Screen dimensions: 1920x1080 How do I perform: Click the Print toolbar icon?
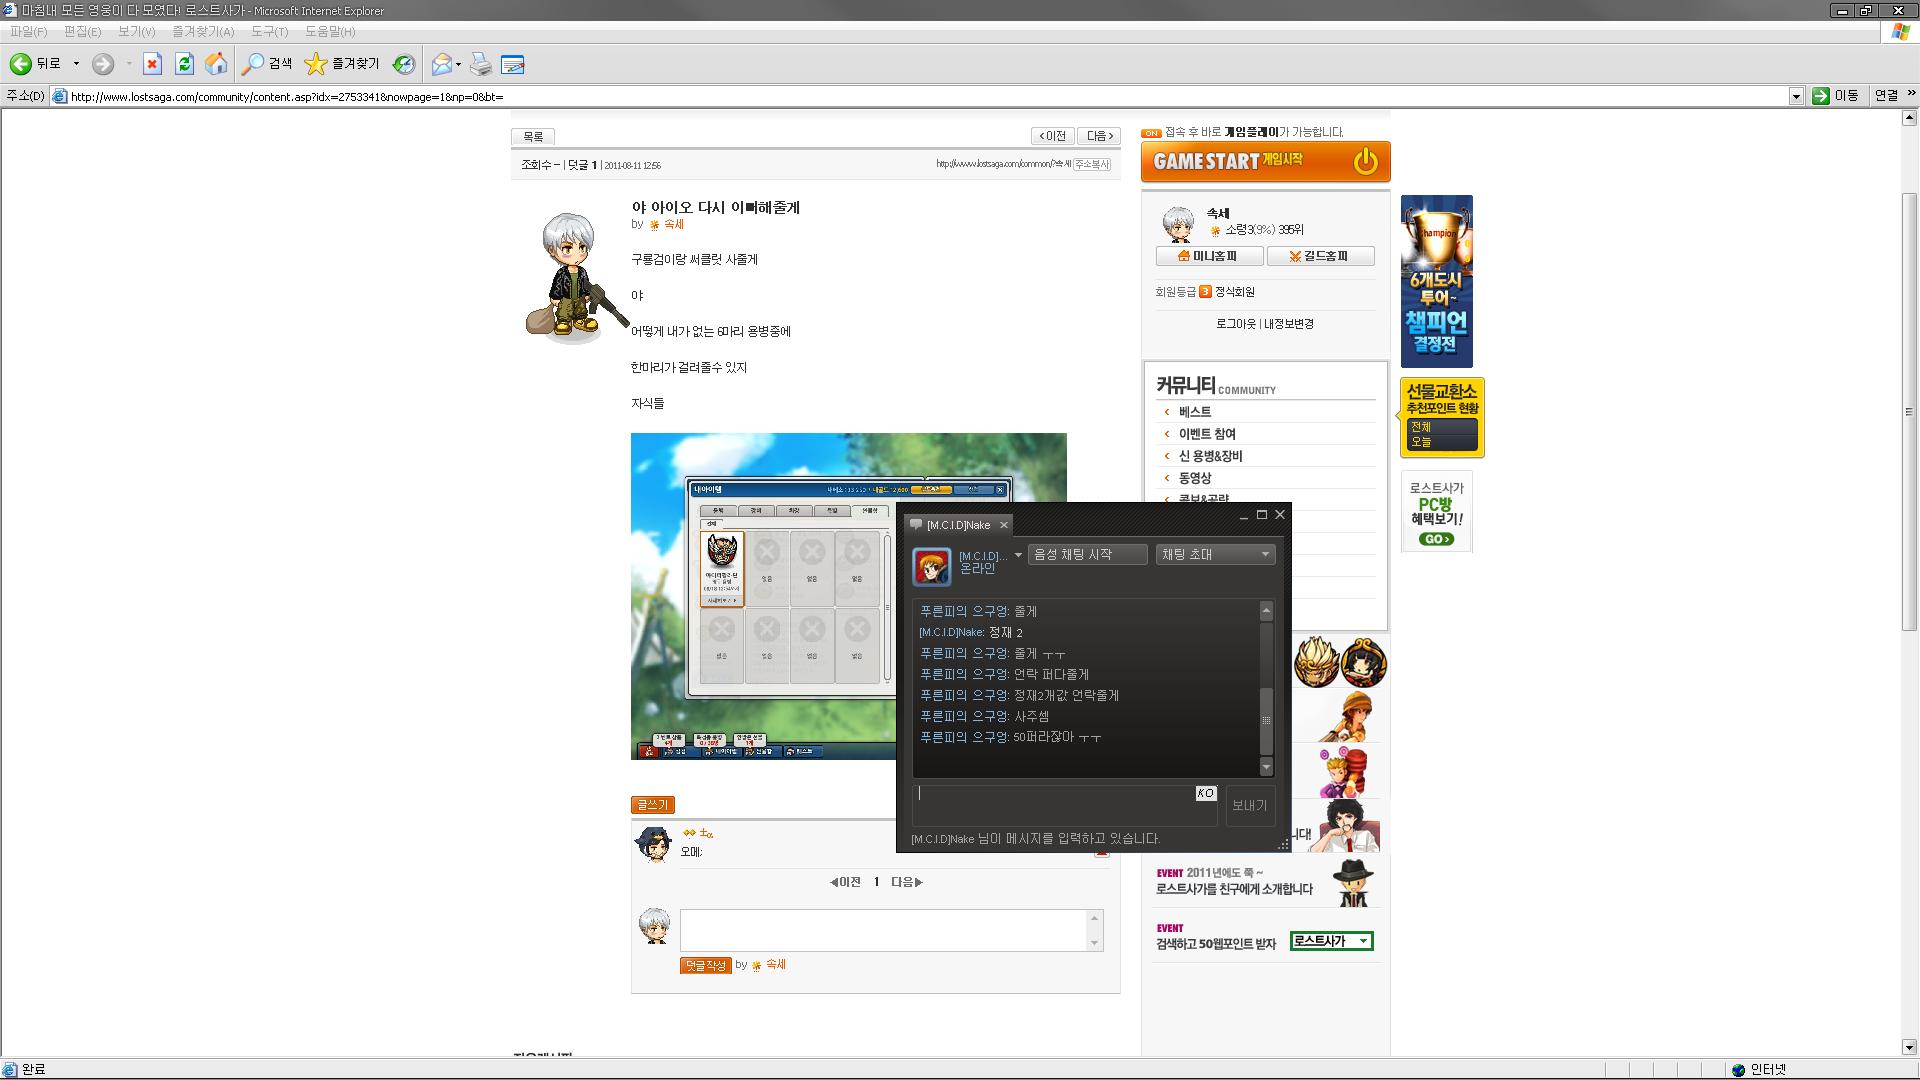pos(481,64)
